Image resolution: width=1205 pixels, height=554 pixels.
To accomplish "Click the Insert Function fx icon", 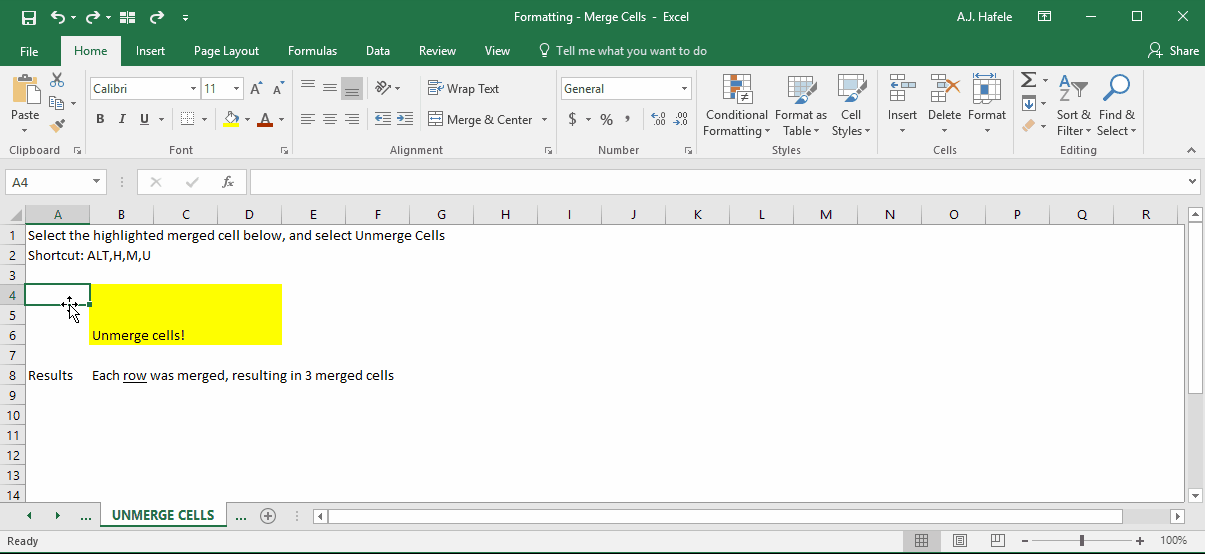I will tap(228, 182).
